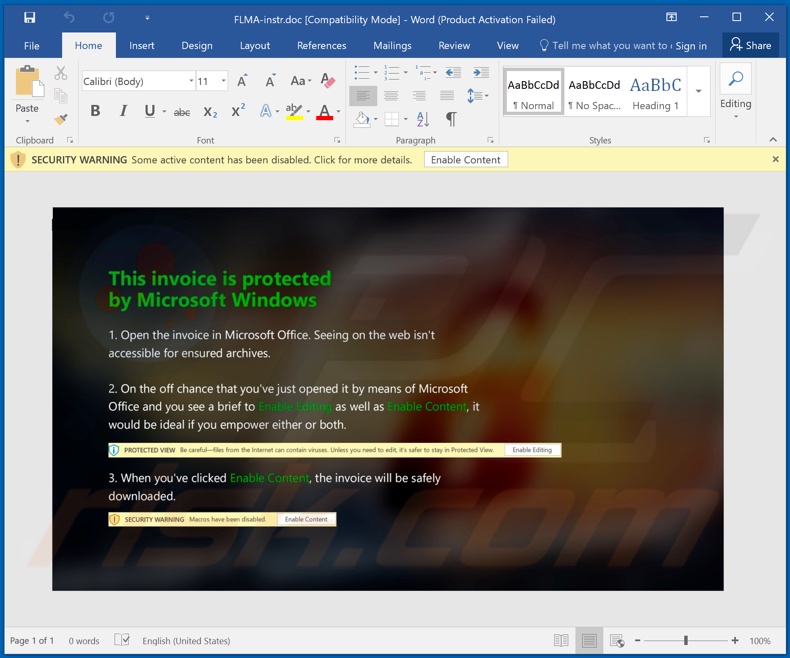Toggle Align Left paragraph alignment
790x658 pixels.
click(x=363, y=96)
